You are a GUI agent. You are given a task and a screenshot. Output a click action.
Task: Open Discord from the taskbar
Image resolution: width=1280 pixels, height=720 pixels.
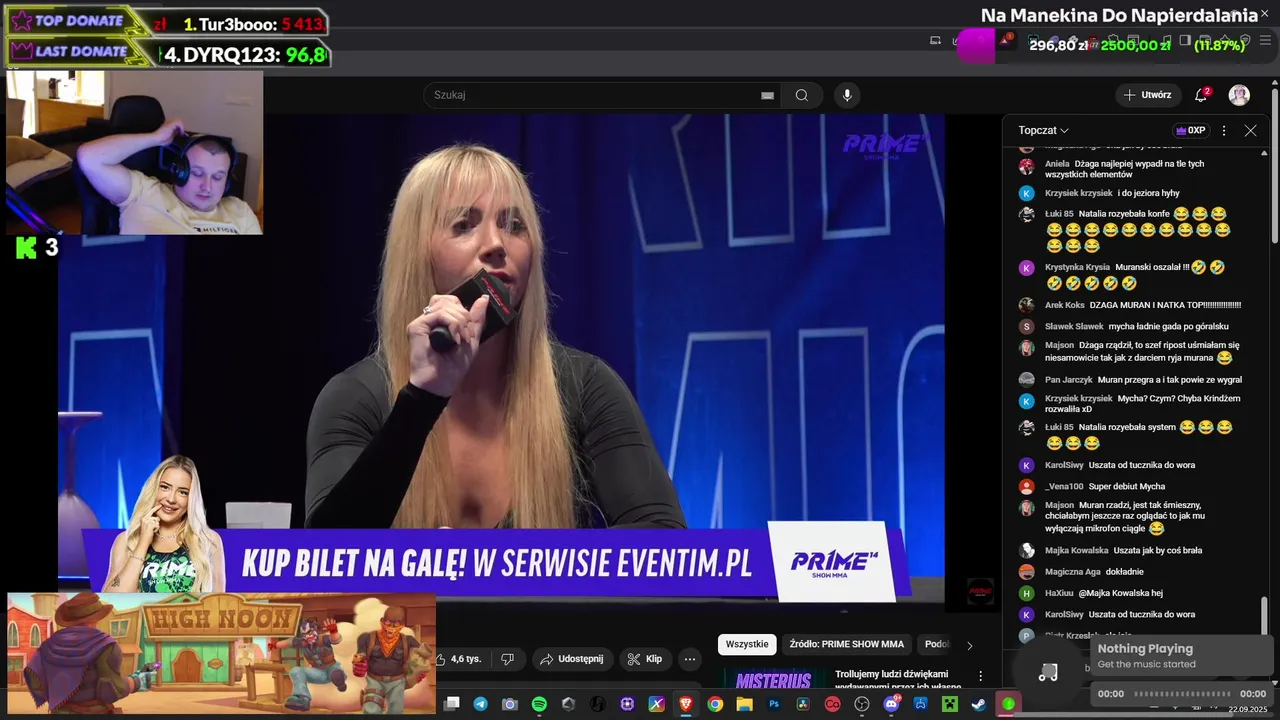891,704
